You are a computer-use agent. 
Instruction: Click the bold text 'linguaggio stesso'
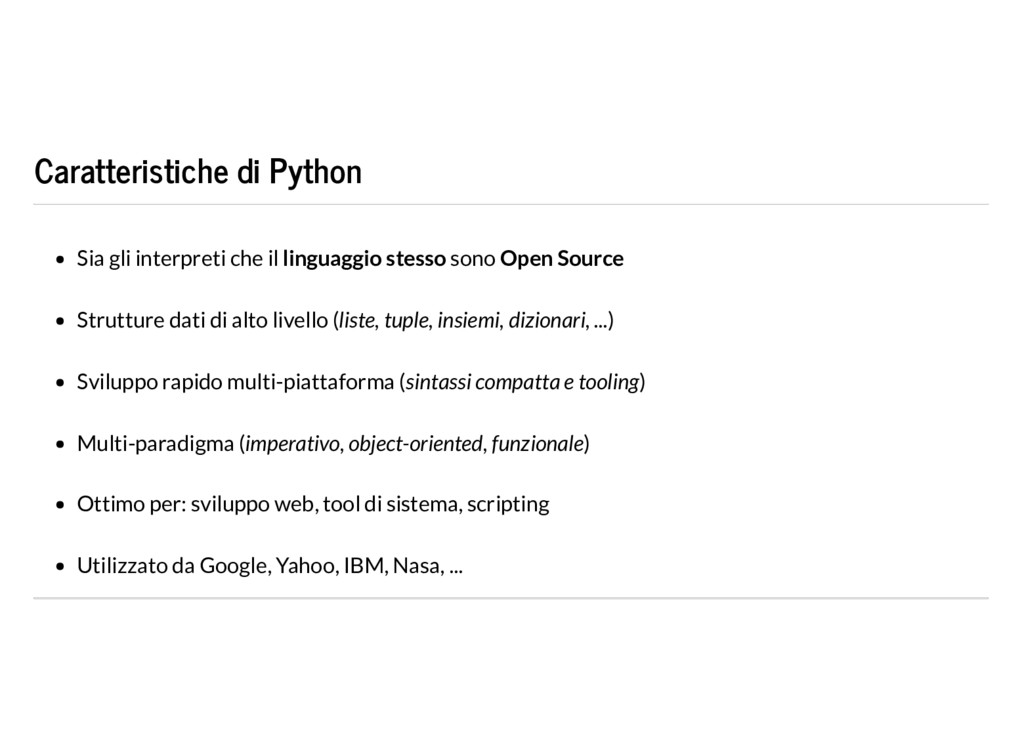(x=364, y=259)
